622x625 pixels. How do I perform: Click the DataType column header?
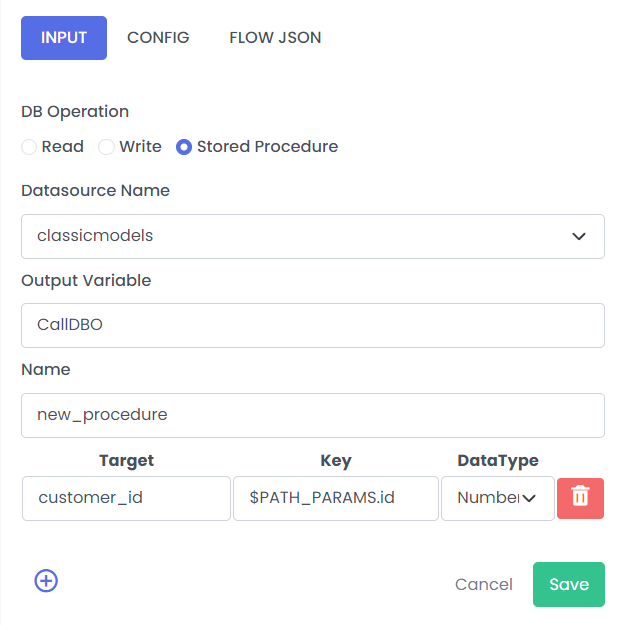(x=498, y=461)
